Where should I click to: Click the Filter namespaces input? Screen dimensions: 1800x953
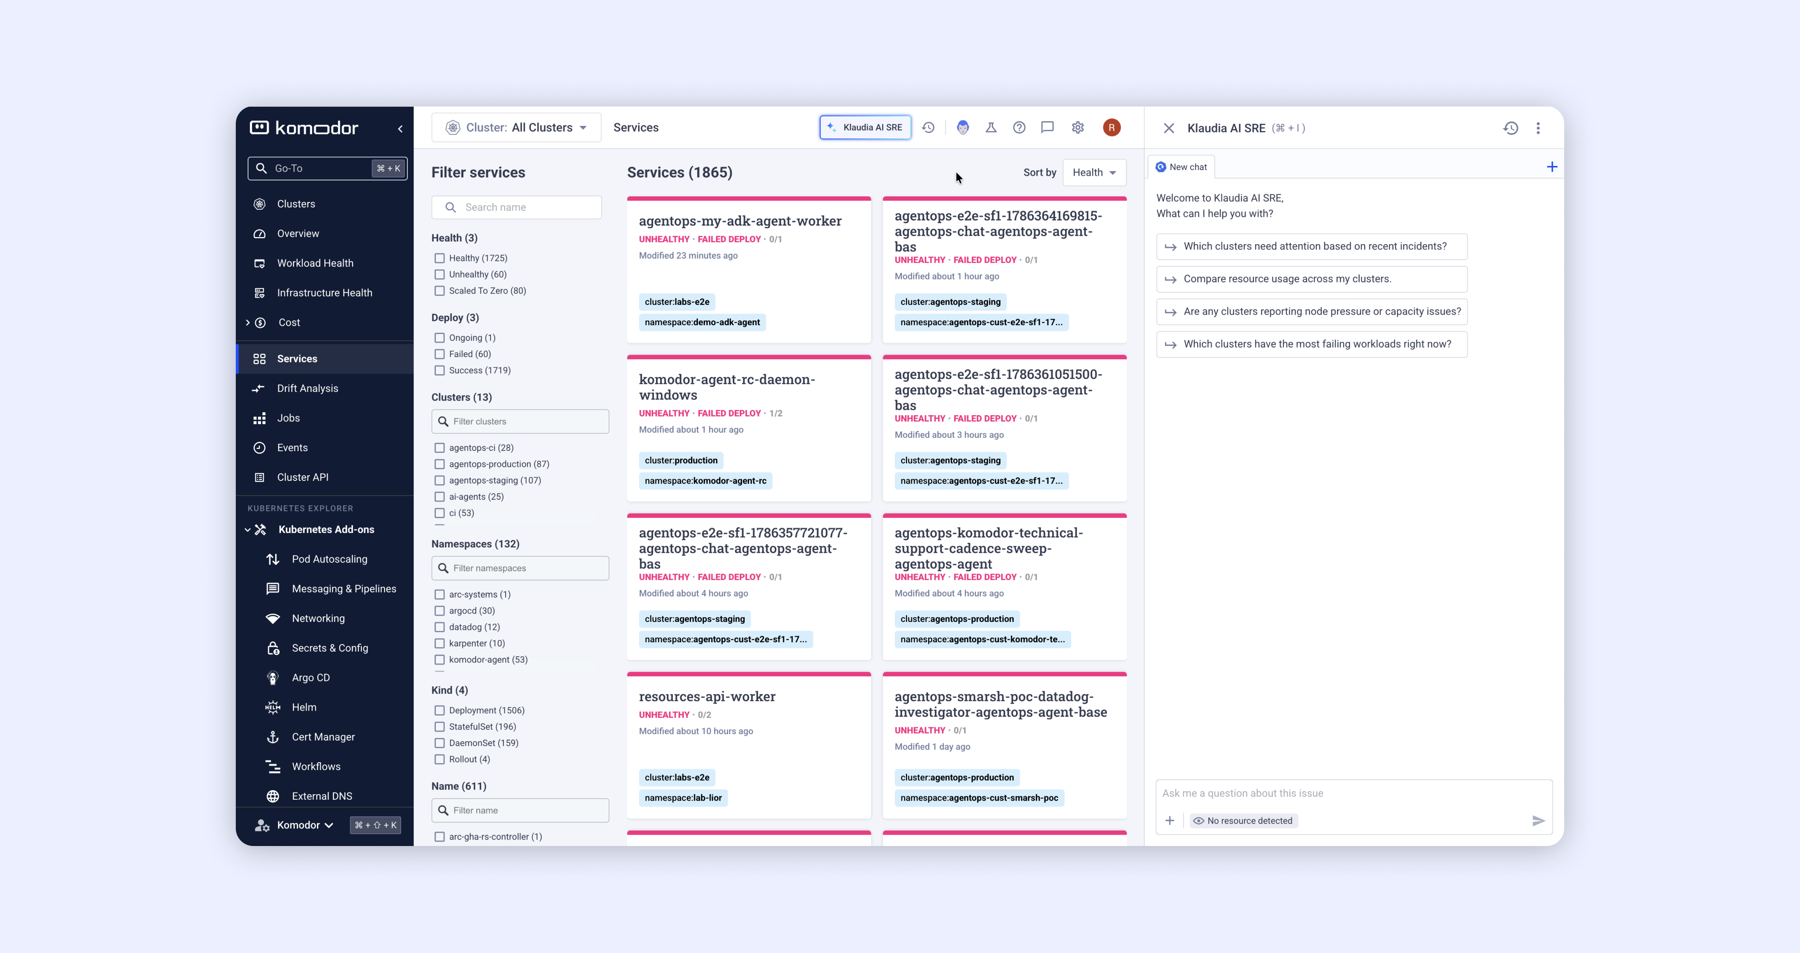pyautogui.click(x=520, y=568)
